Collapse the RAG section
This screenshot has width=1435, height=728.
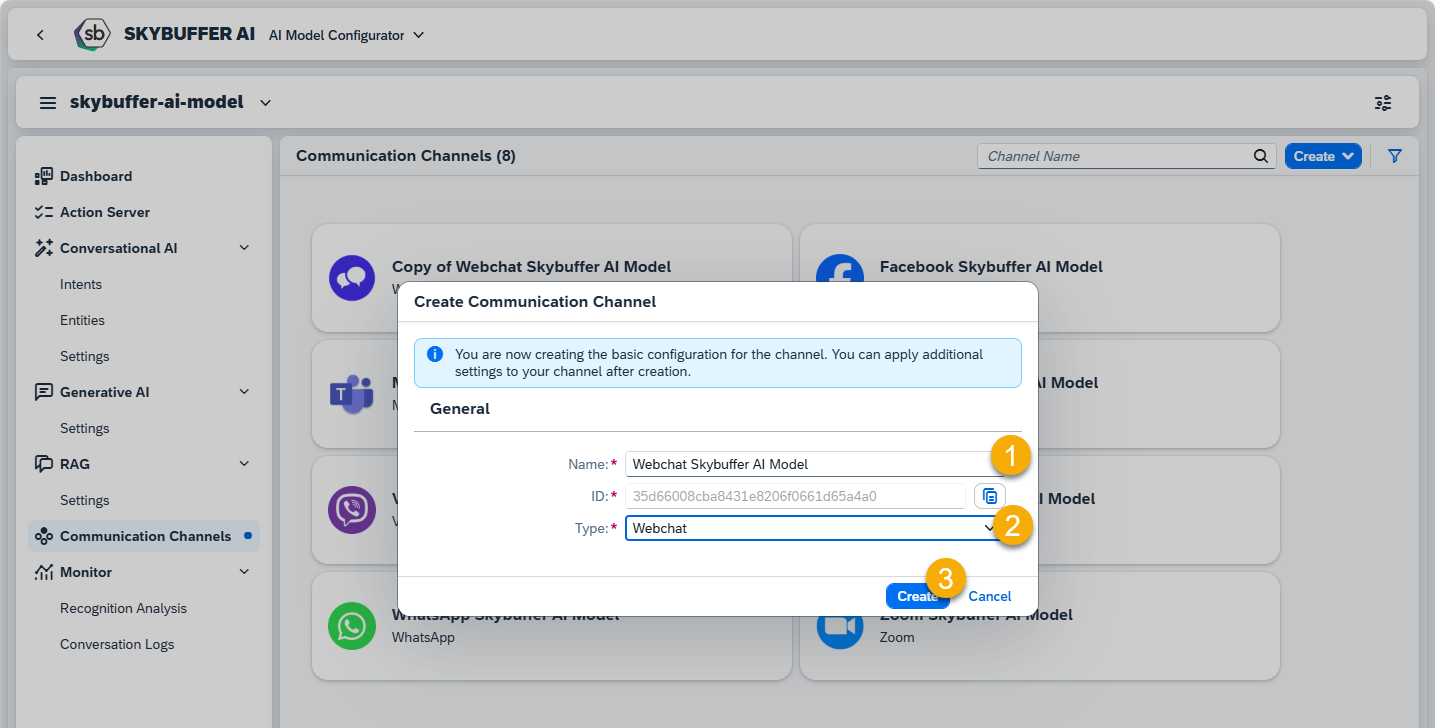coord(245,464)
